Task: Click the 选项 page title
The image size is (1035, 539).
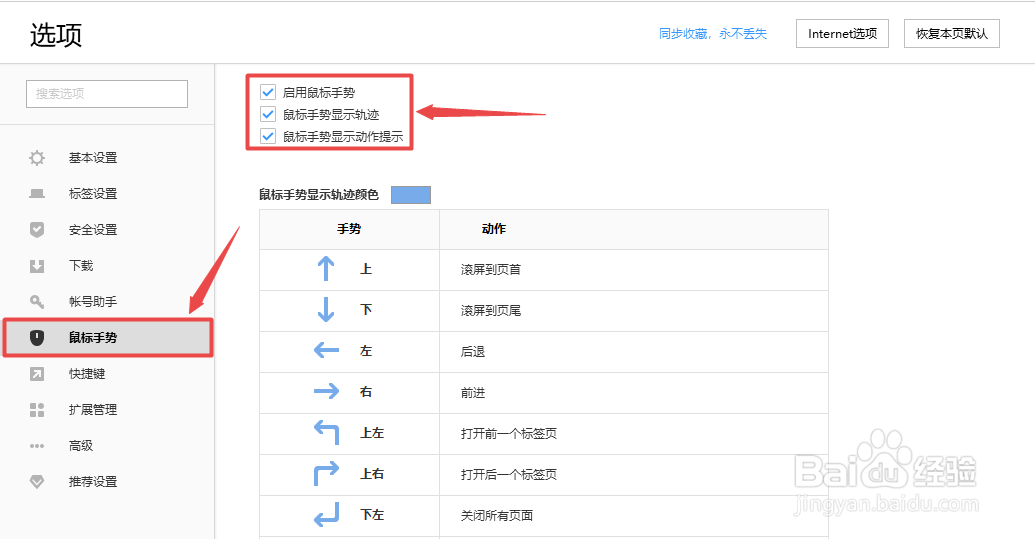Action: click(56, 34)
